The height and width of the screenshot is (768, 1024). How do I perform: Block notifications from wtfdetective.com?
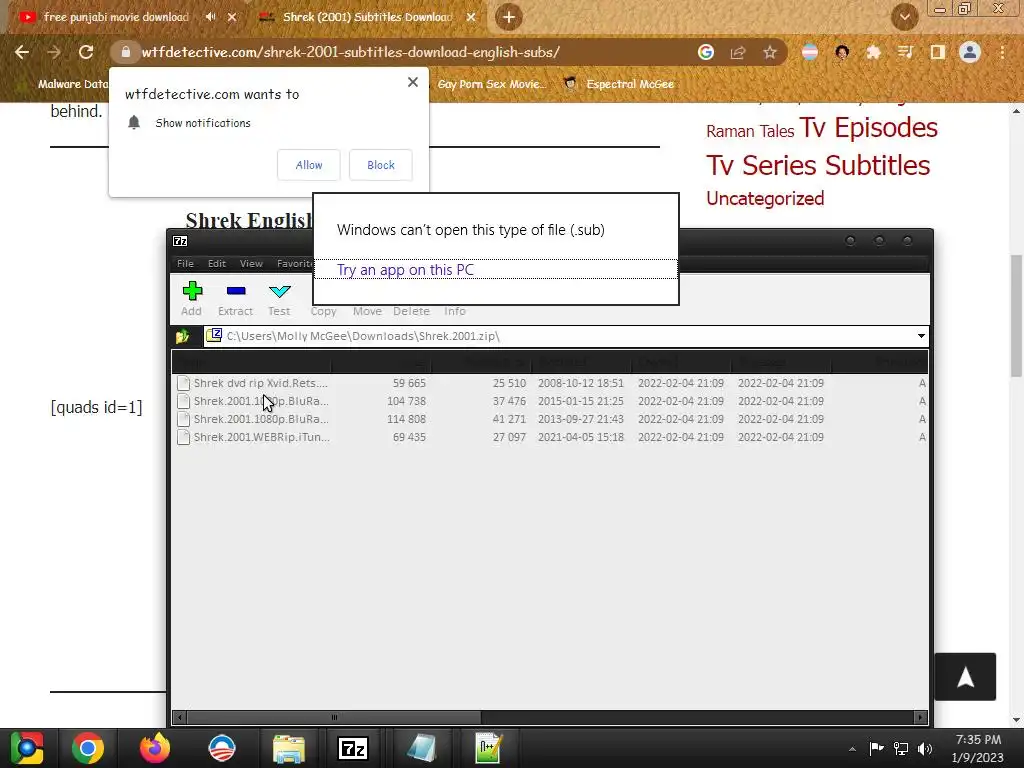coord(381,165)
